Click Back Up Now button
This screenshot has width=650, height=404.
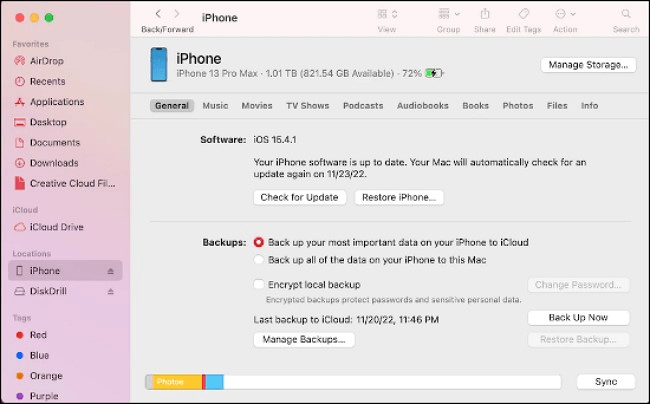(x=578, y=318)
